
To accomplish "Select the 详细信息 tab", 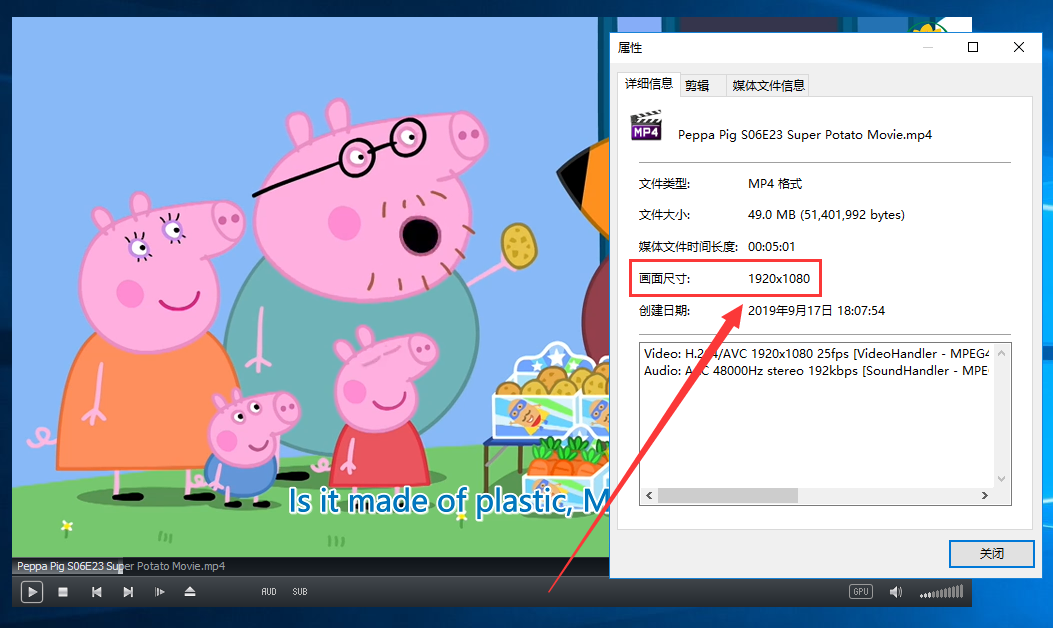I will [x=649, y=84].
